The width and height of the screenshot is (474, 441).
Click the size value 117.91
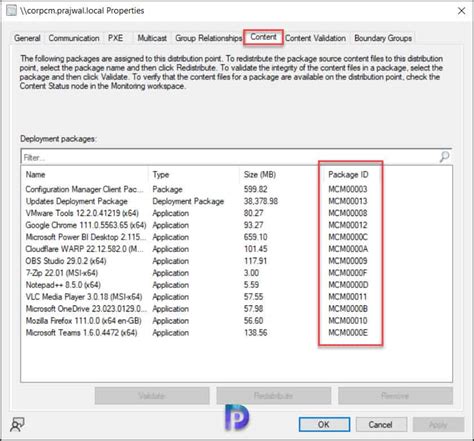255,261
